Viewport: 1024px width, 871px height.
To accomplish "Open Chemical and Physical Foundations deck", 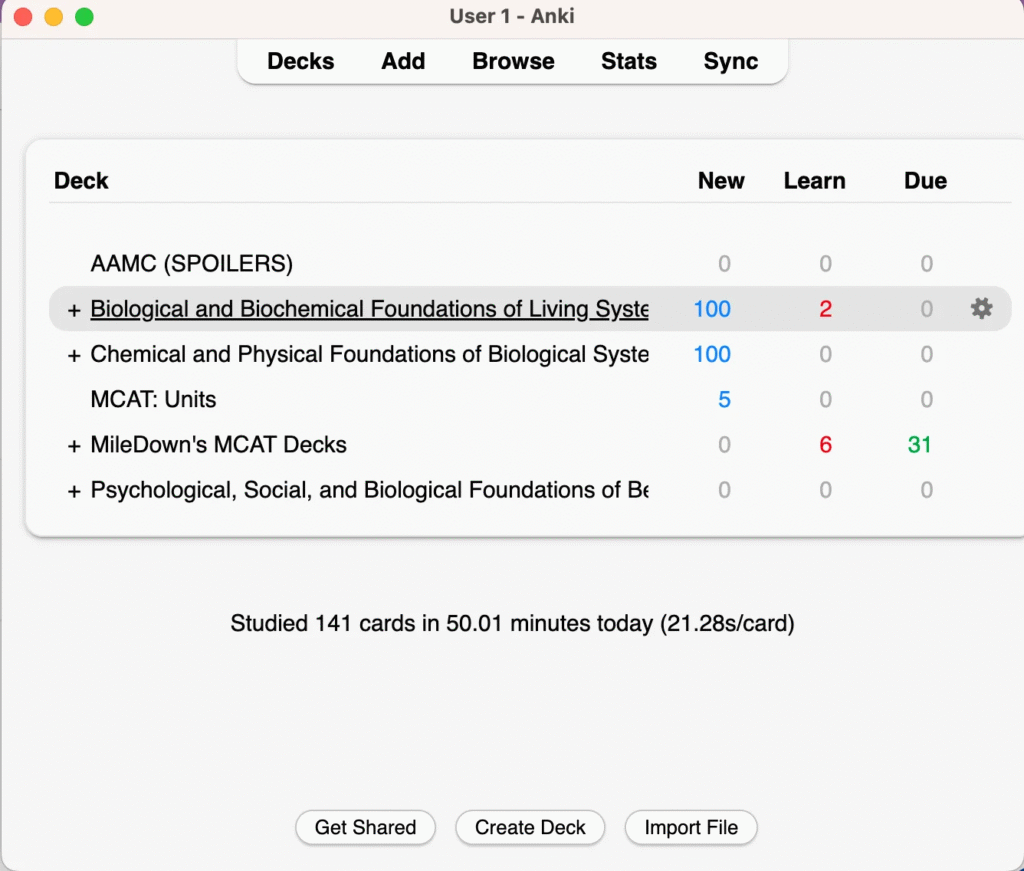I will pyautogui.click(x=369, y=354).
